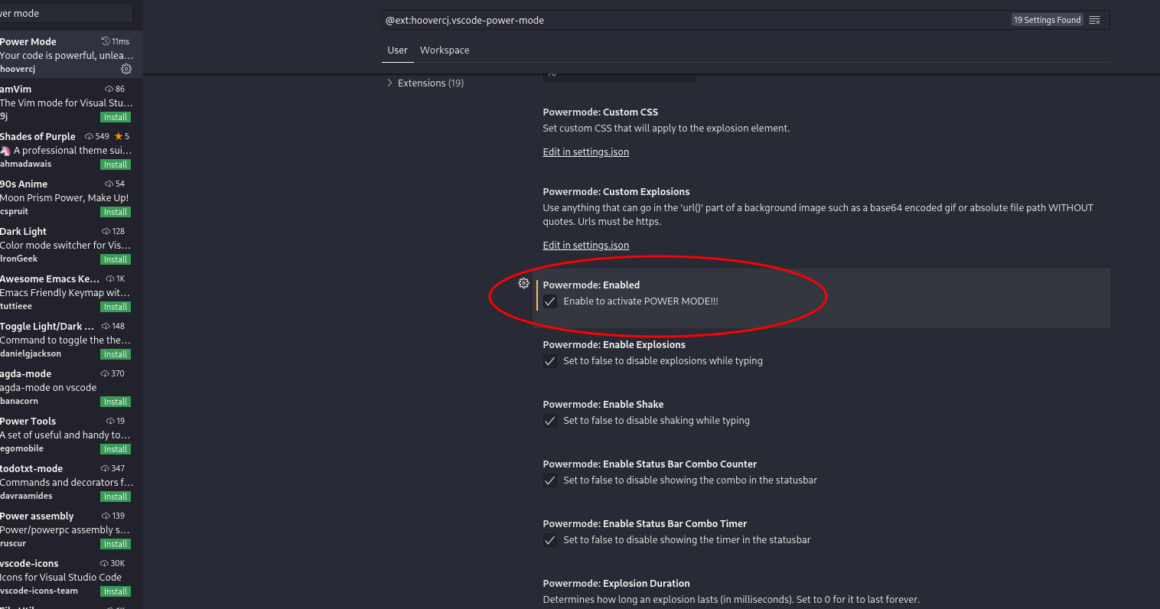Install the vscode-icons extension

coord(115,591)
